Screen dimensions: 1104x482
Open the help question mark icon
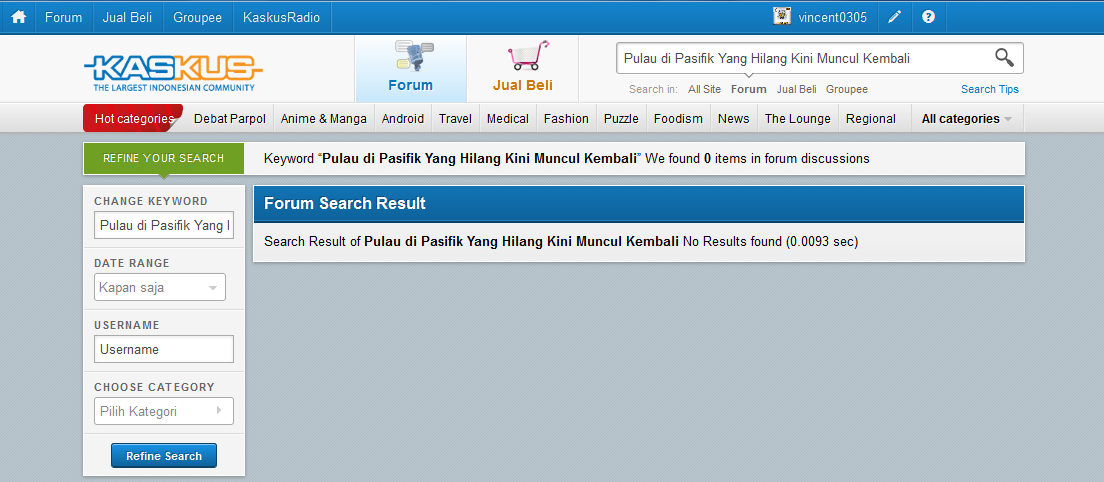(928, 17)
